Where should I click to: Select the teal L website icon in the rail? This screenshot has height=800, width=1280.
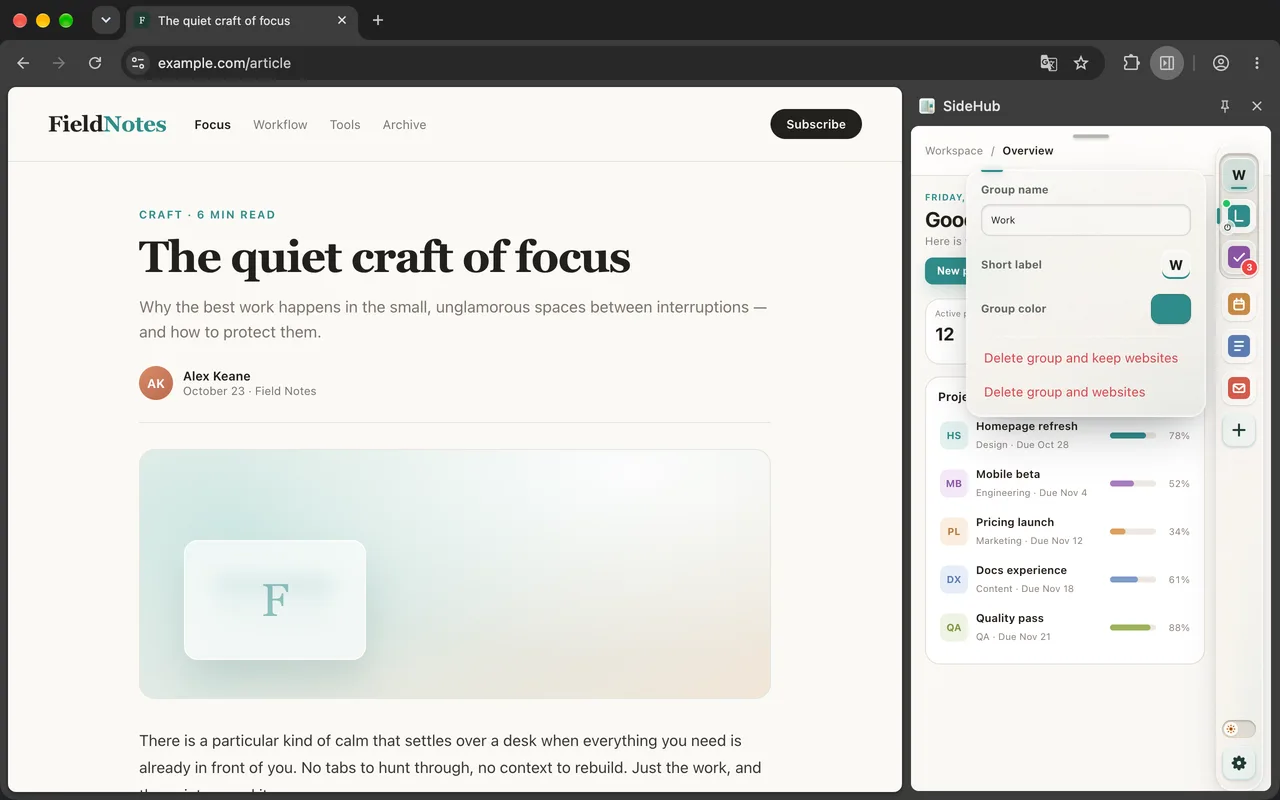coord(1239,216)
